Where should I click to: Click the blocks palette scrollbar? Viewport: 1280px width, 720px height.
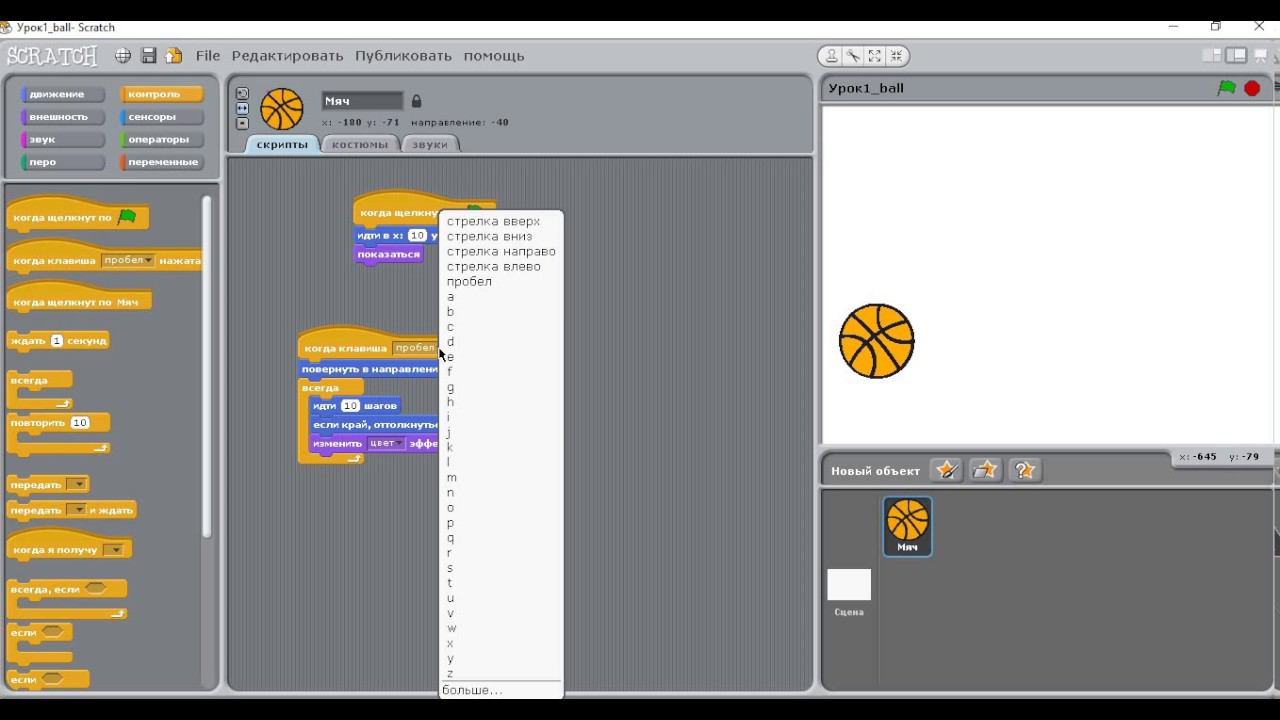[x=207, y=365]
